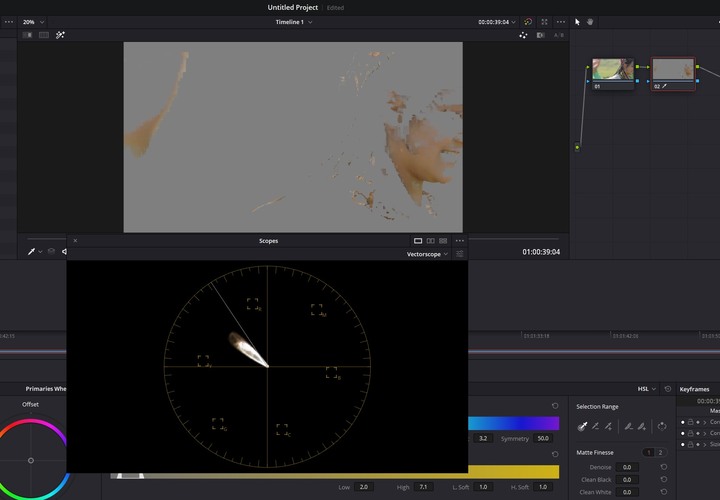Switch Scopes to dual view layout
This screenshot has height=500, width=720.
point(430,241)
